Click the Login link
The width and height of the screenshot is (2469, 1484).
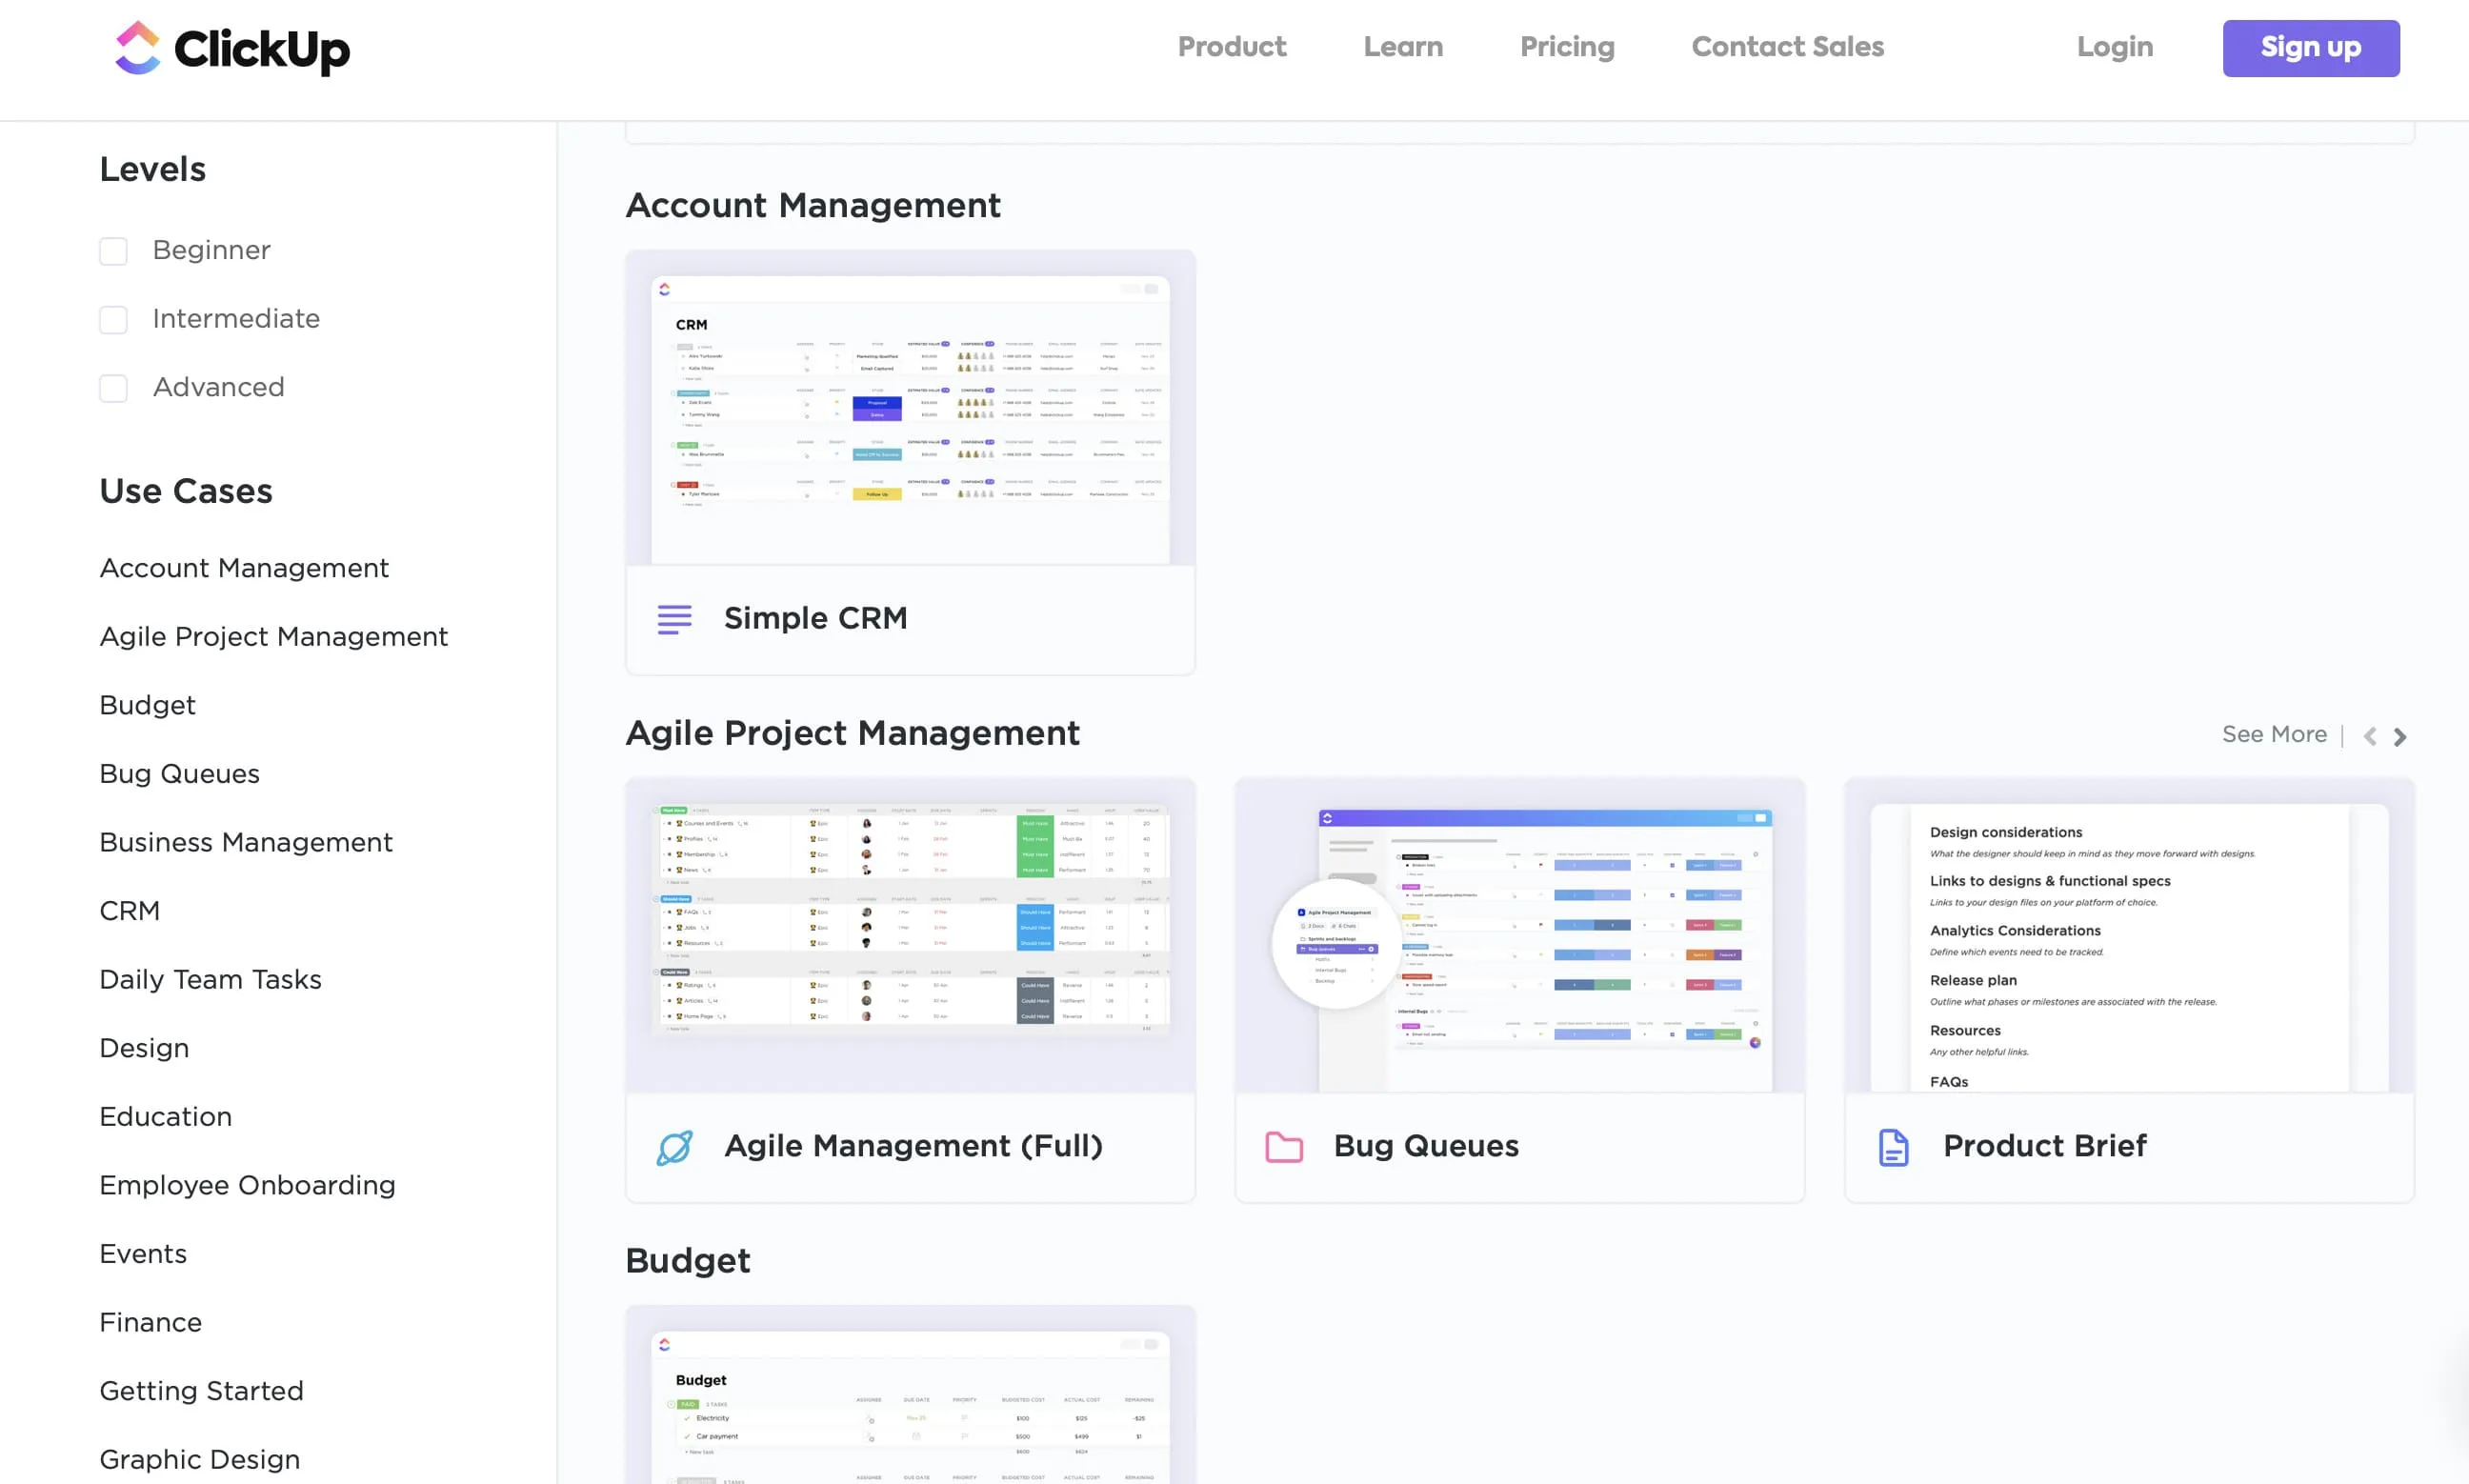coord(2113,48)
